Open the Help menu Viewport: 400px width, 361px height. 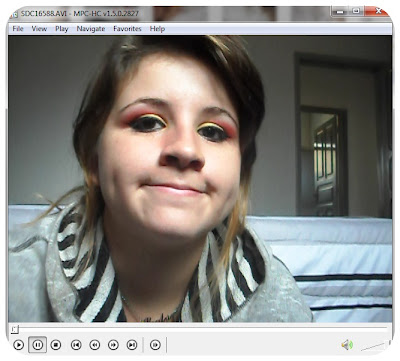157,29
